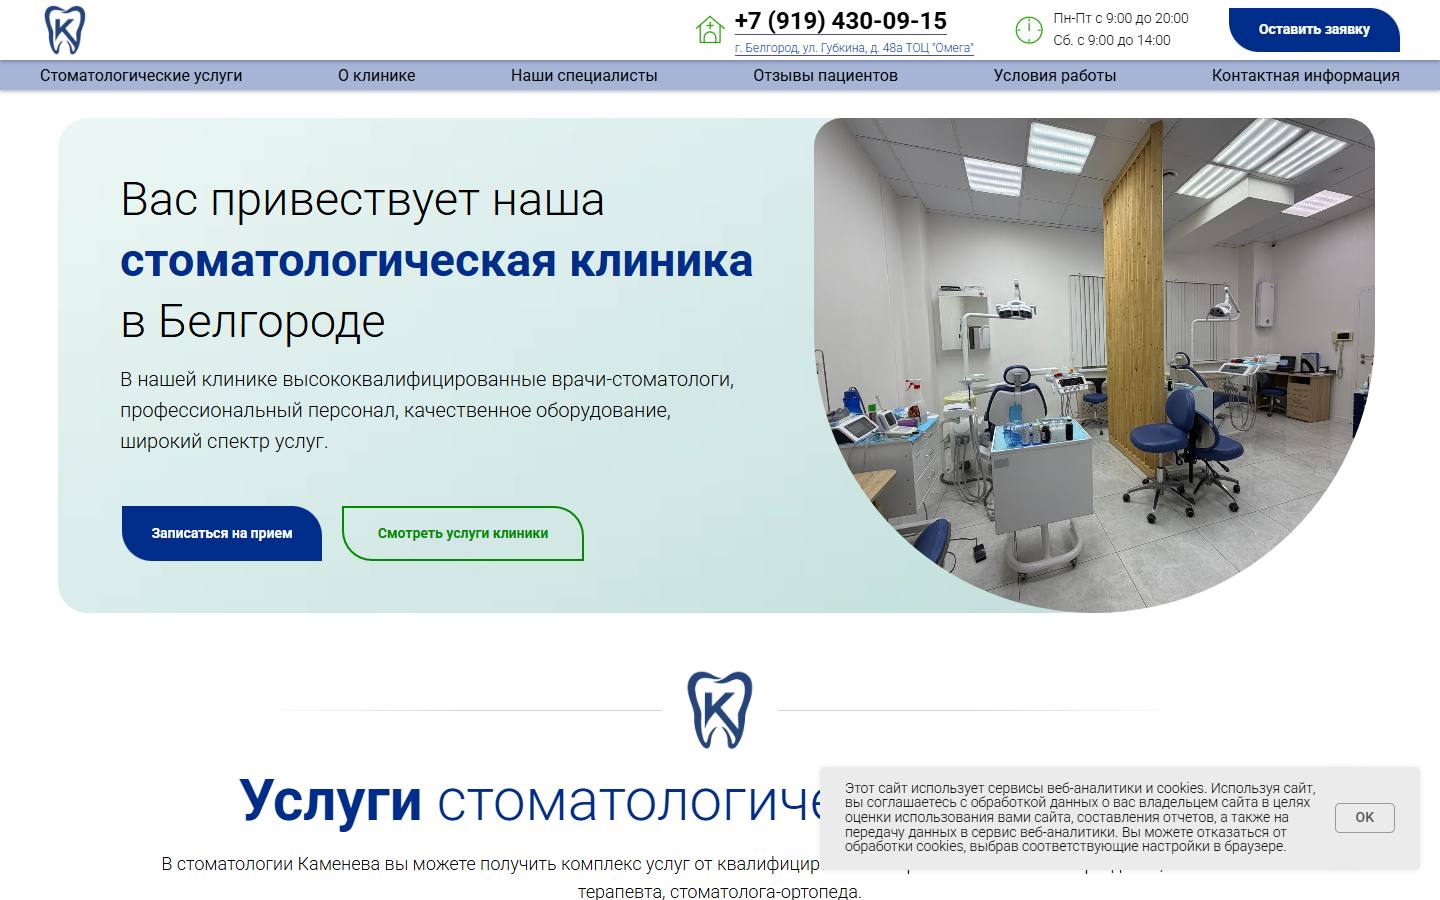Image resolution: width=1440 pixels, height=900 pixels.
Task: Click the tooth logo above the services heading
Action: tap(720, 710)
